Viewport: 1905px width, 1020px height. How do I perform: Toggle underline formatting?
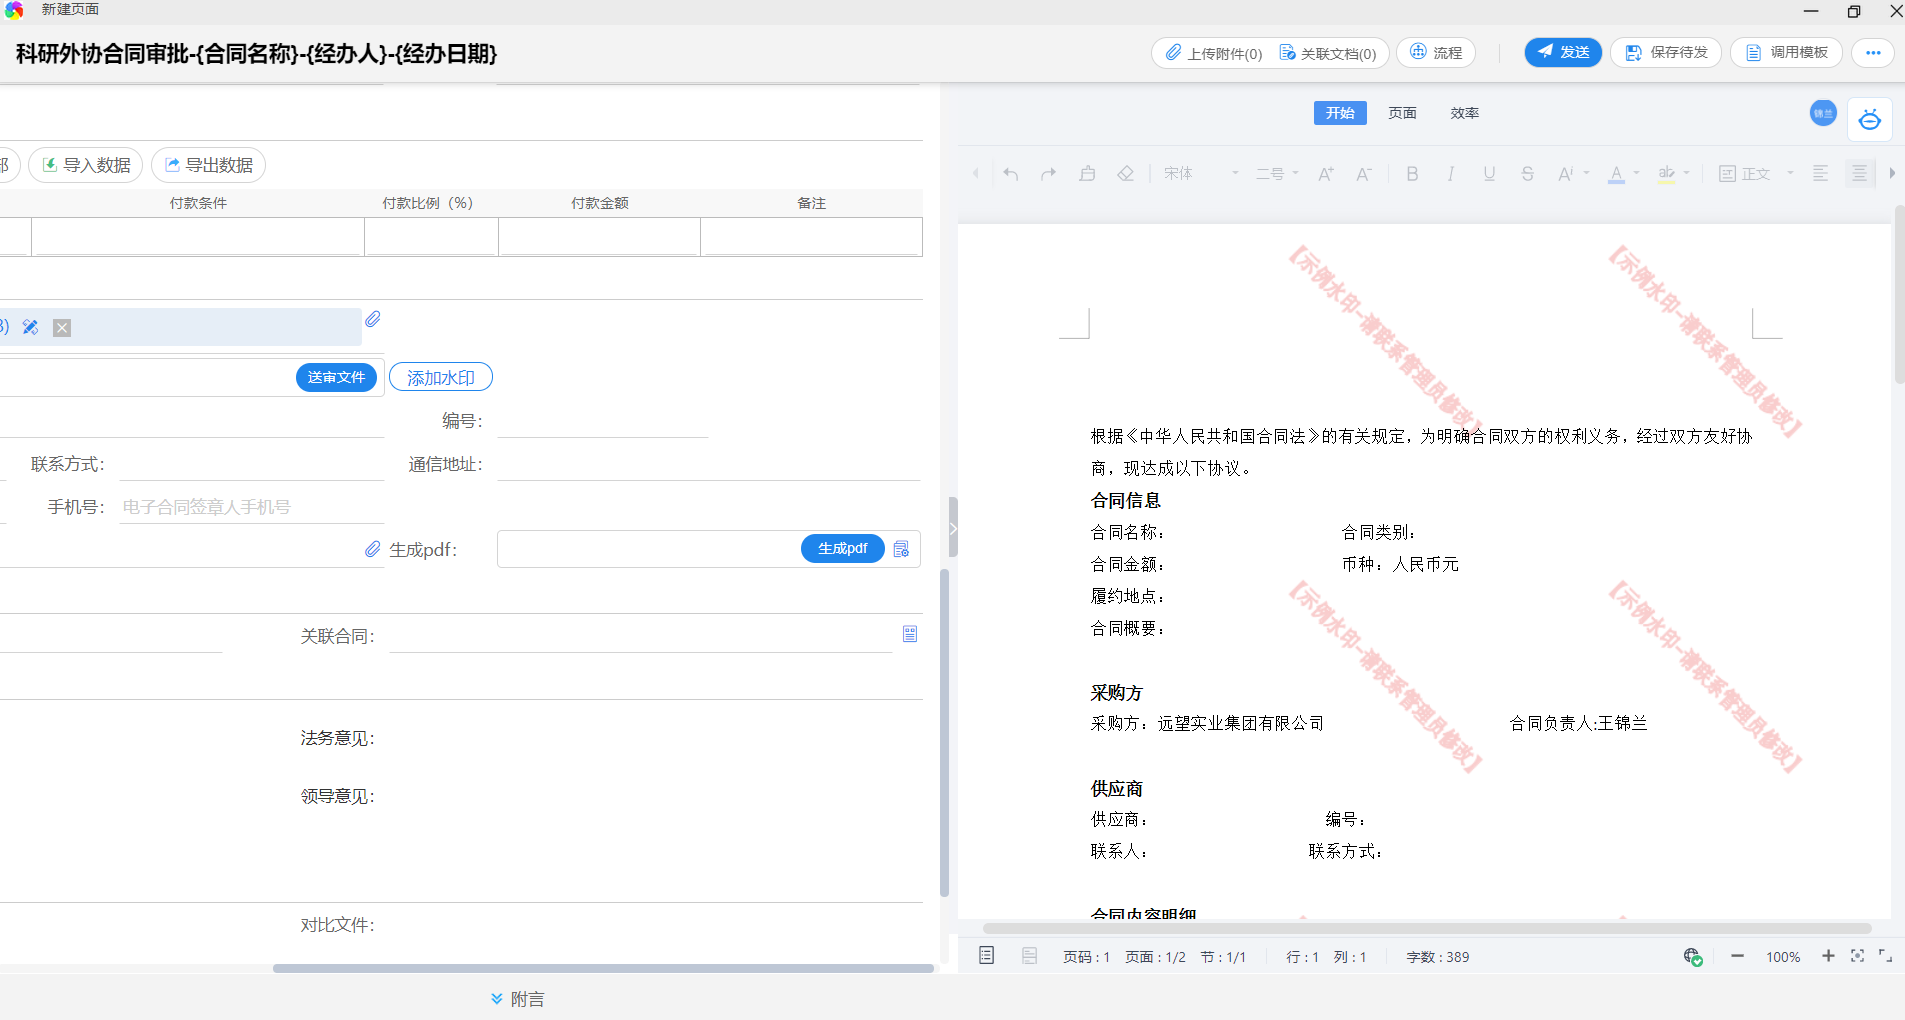(1489, 174)
